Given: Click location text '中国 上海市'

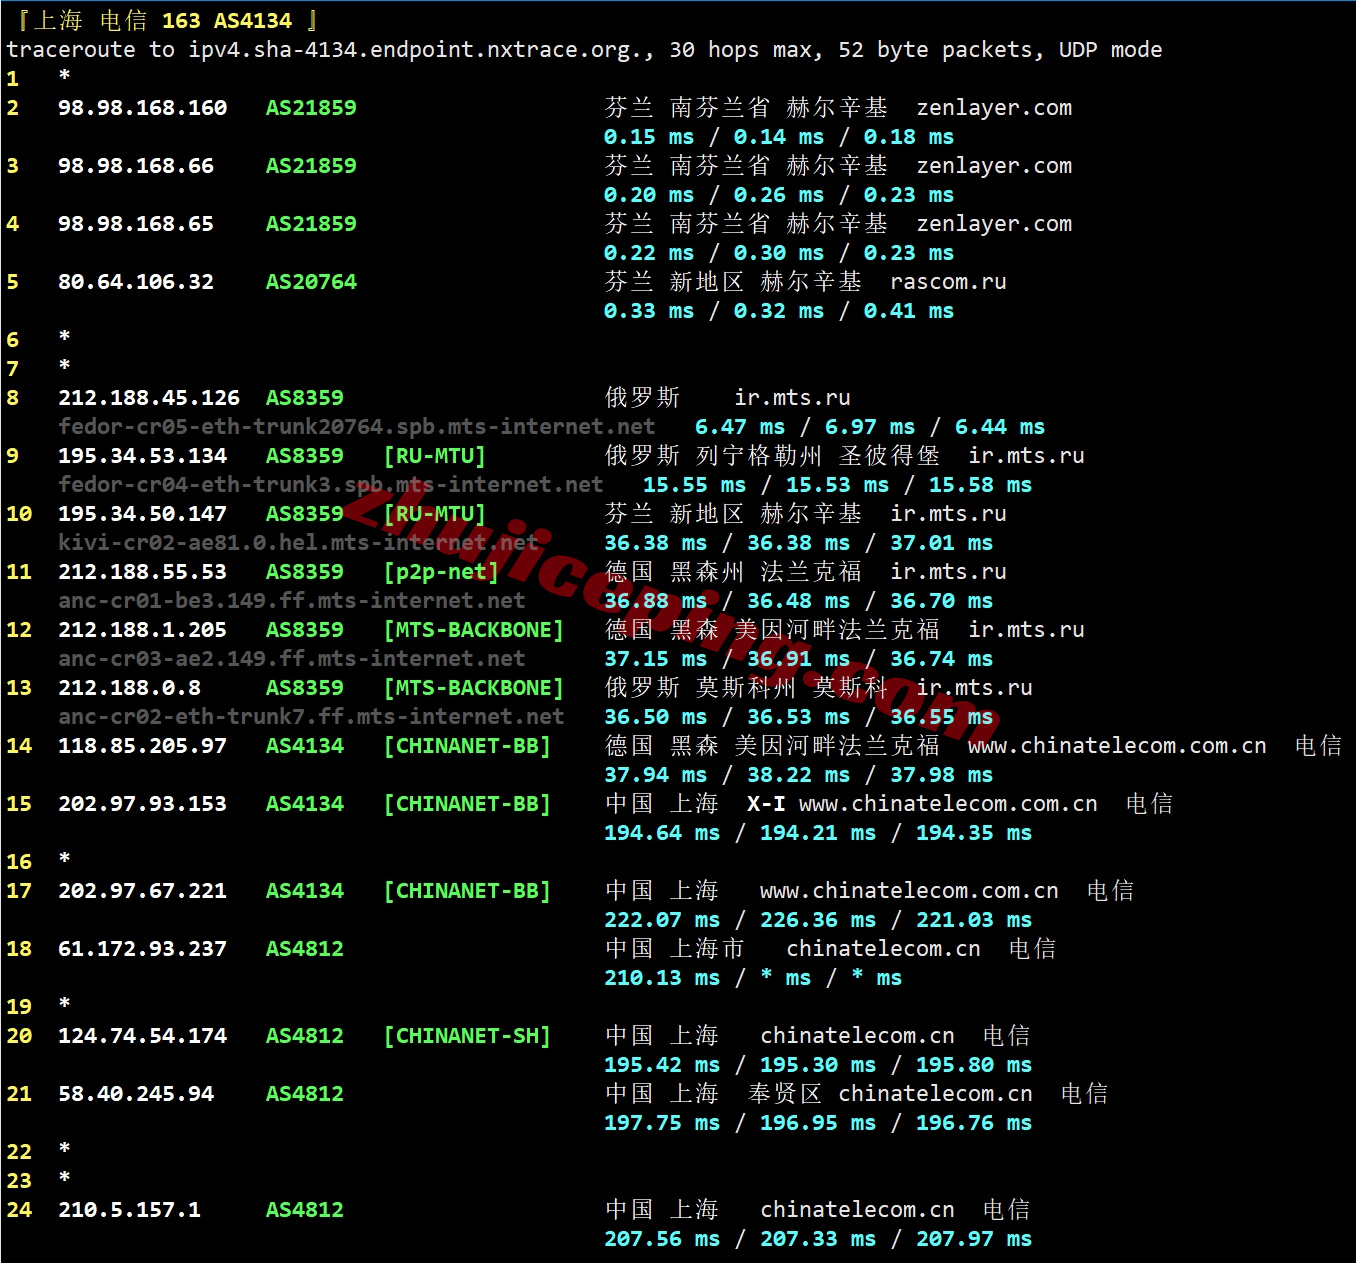Looking at the screenshot, I should 675,949.
